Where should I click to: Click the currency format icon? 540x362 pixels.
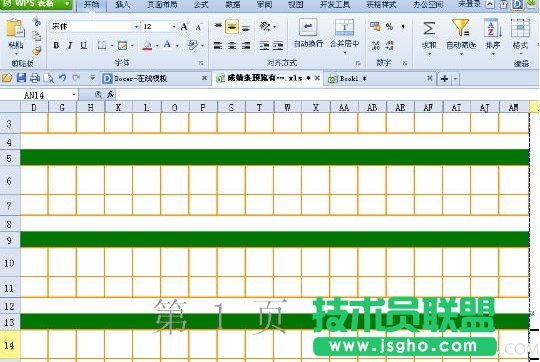coord(375,27)
